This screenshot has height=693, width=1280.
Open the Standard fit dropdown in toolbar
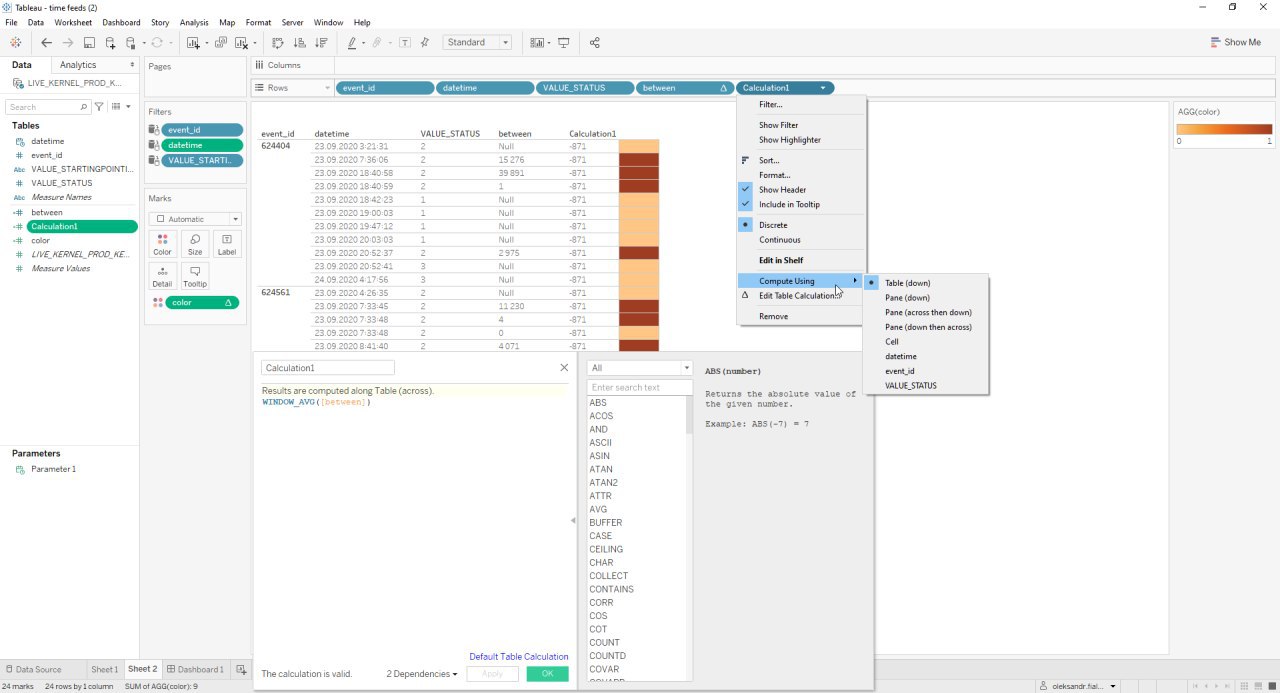(477, 43)
